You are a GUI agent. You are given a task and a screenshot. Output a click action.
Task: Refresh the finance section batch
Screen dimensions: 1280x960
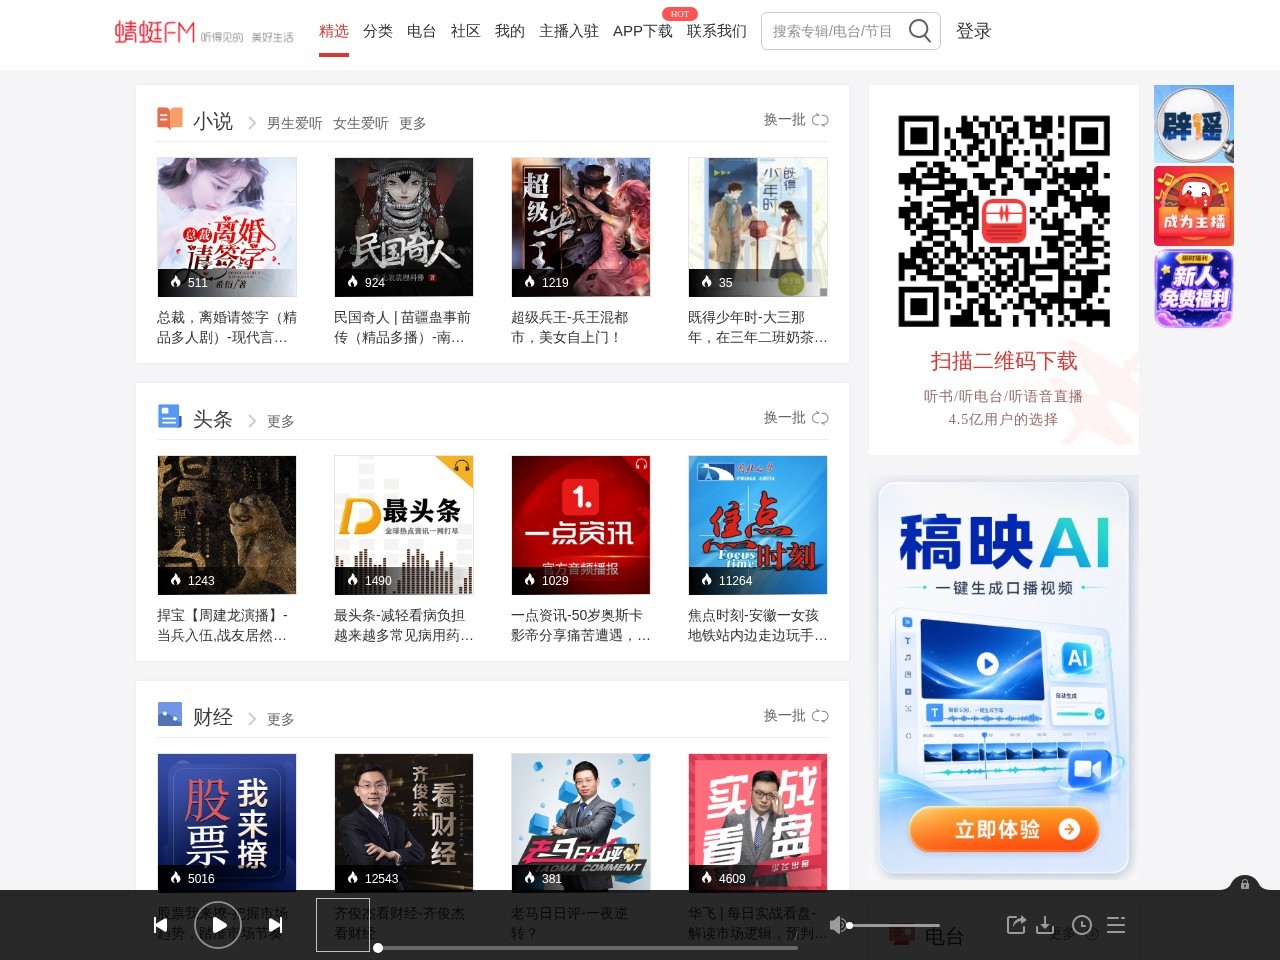[796, 716]
